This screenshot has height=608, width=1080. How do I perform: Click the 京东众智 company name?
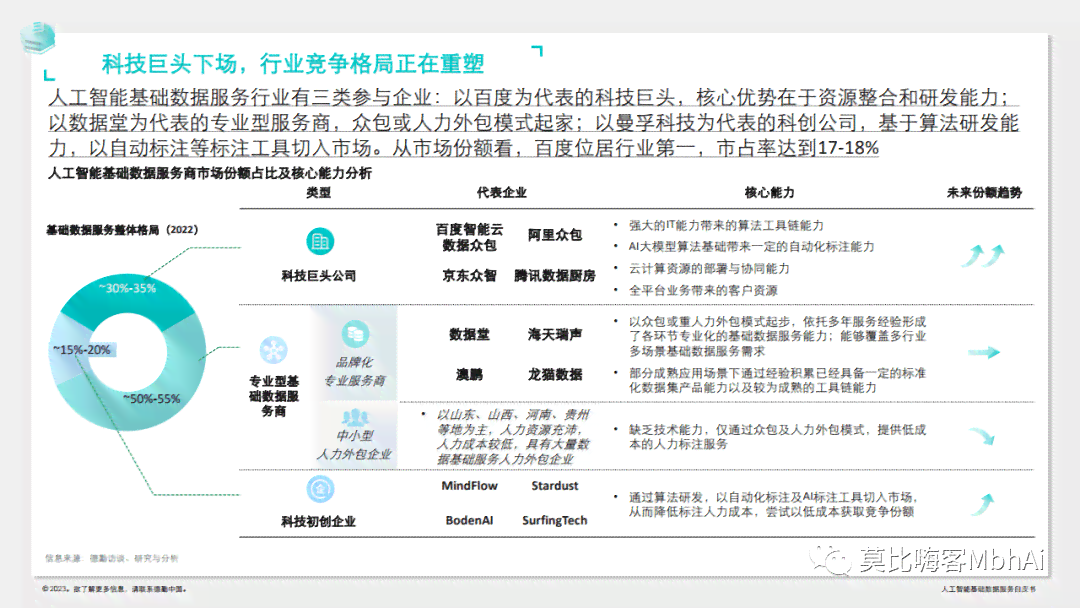pyautogui.click(x=469, y=275)
